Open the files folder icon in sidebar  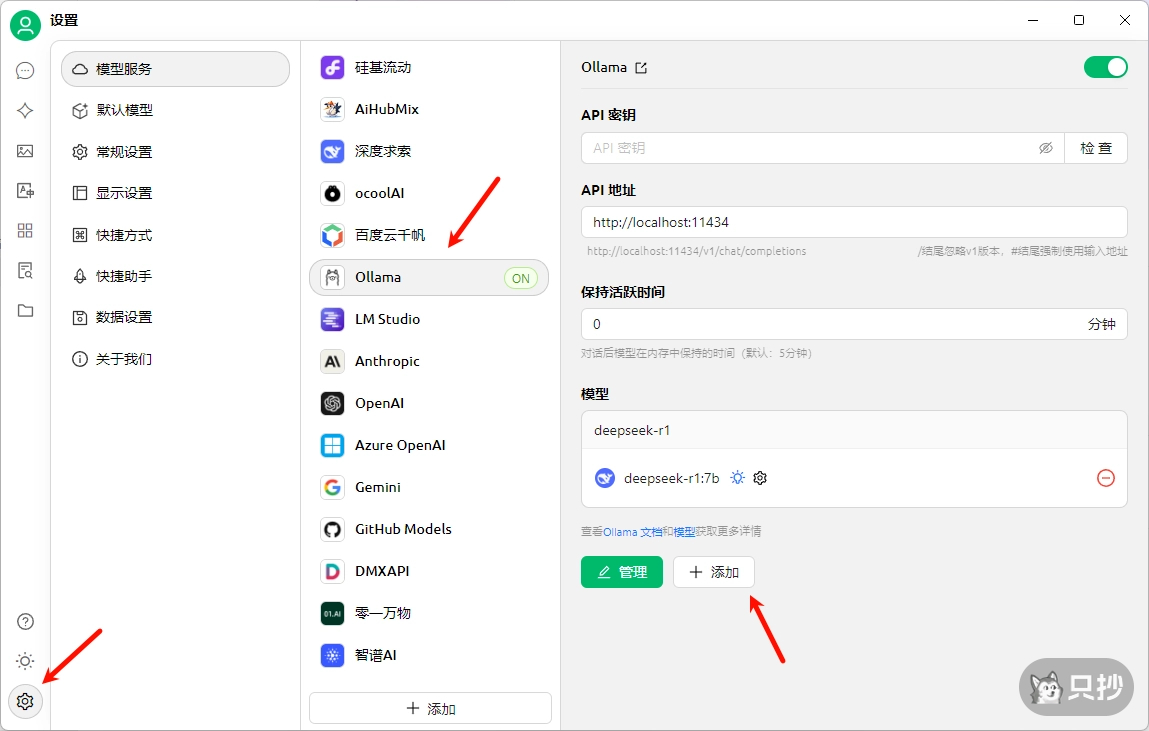(x=25, y=311)
